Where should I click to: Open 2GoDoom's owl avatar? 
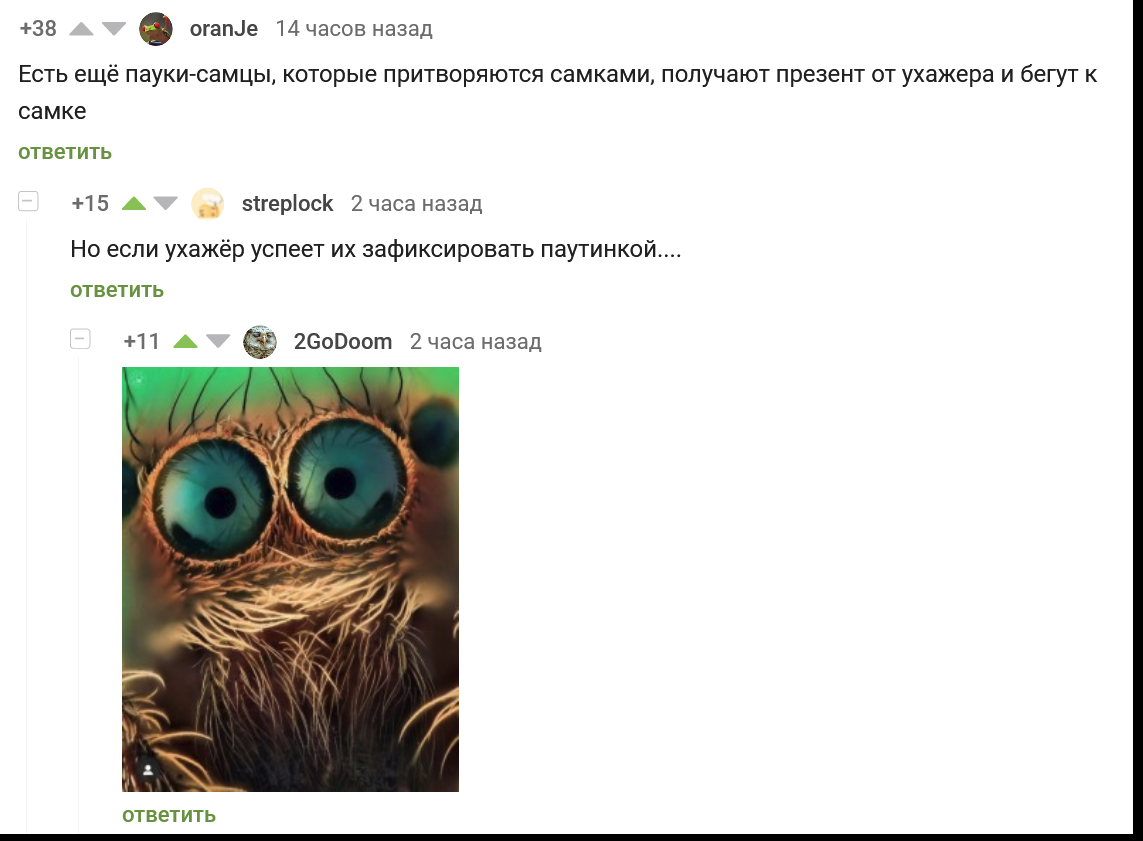(260, 342)
